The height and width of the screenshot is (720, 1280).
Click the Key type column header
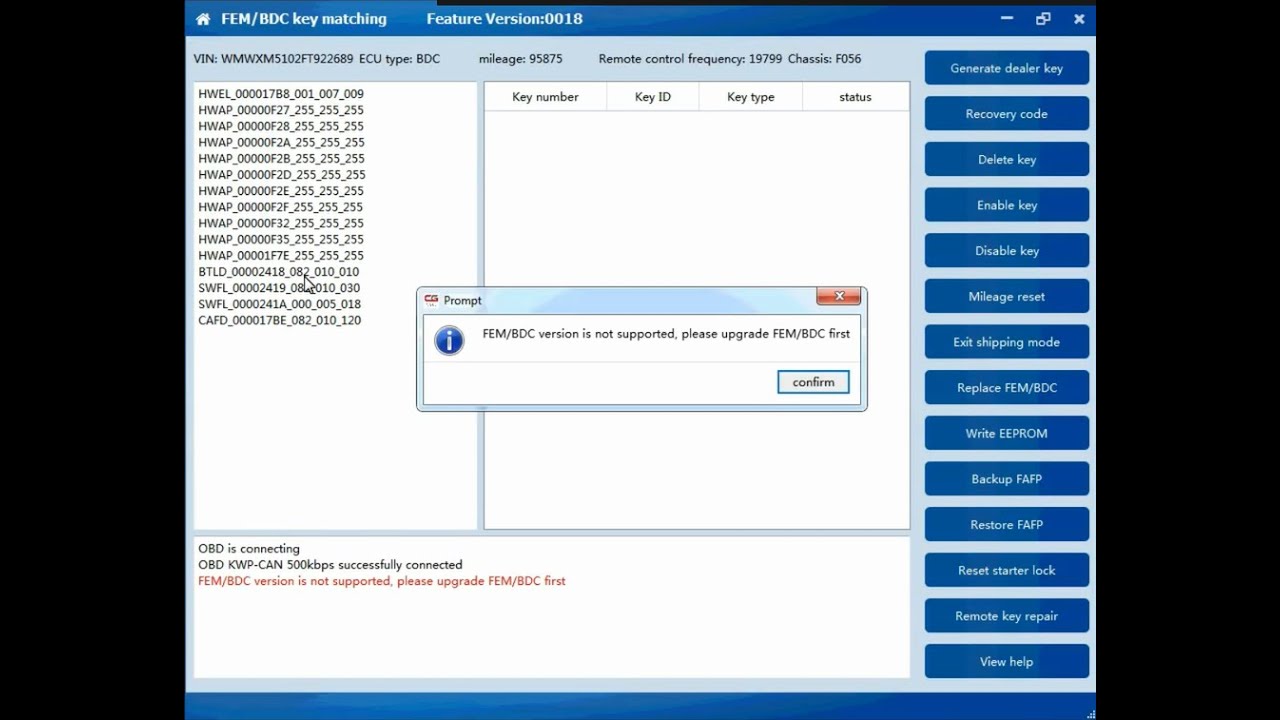click(751, 97)
